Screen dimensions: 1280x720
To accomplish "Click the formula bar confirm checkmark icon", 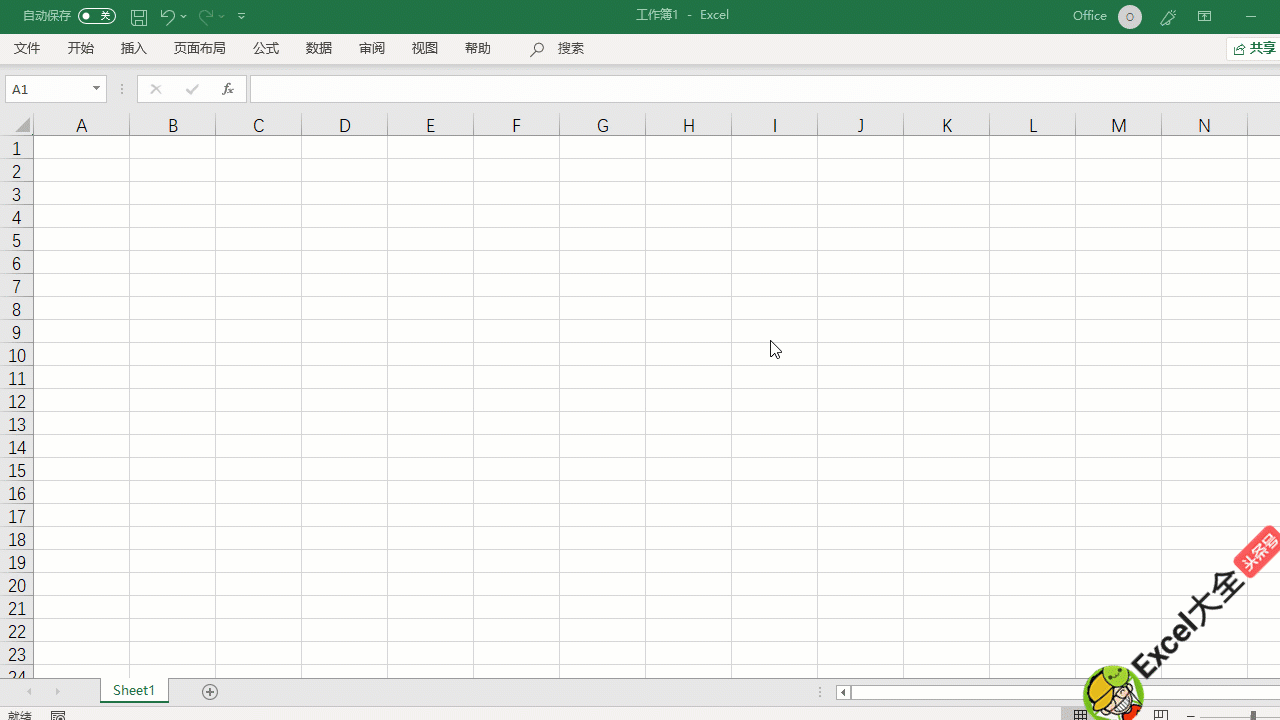I will 192,89.
